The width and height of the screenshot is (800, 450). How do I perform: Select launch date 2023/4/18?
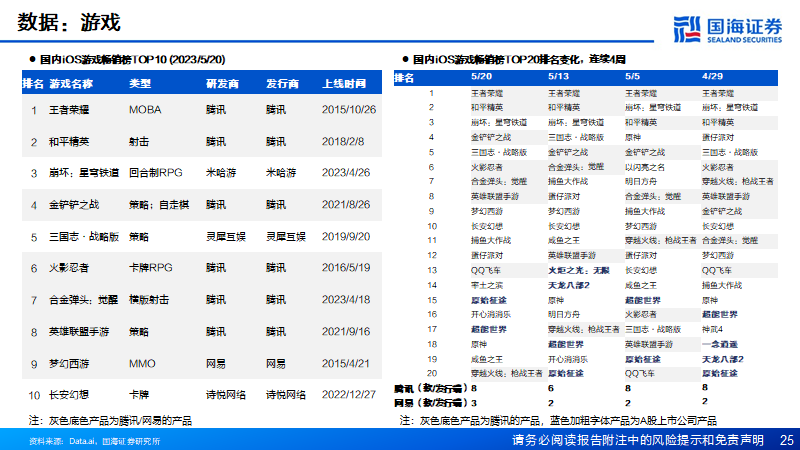(346, 299)
